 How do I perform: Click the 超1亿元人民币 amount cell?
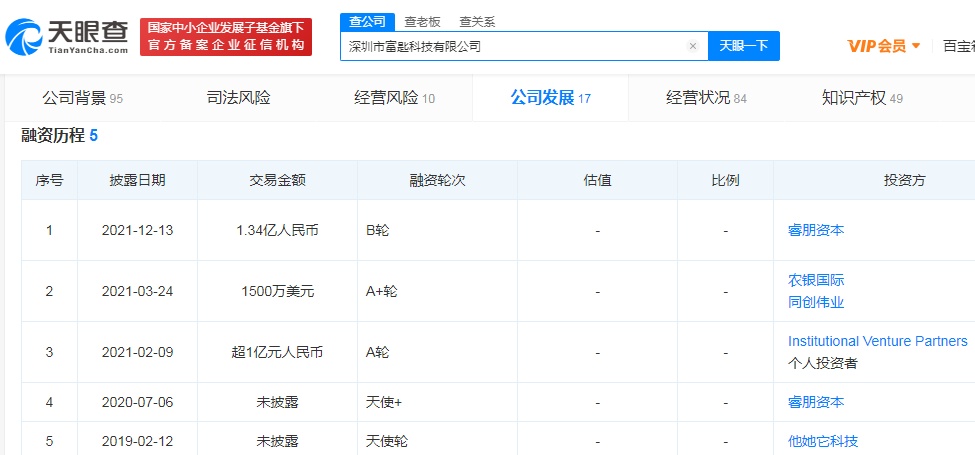[x=277, y=352]
